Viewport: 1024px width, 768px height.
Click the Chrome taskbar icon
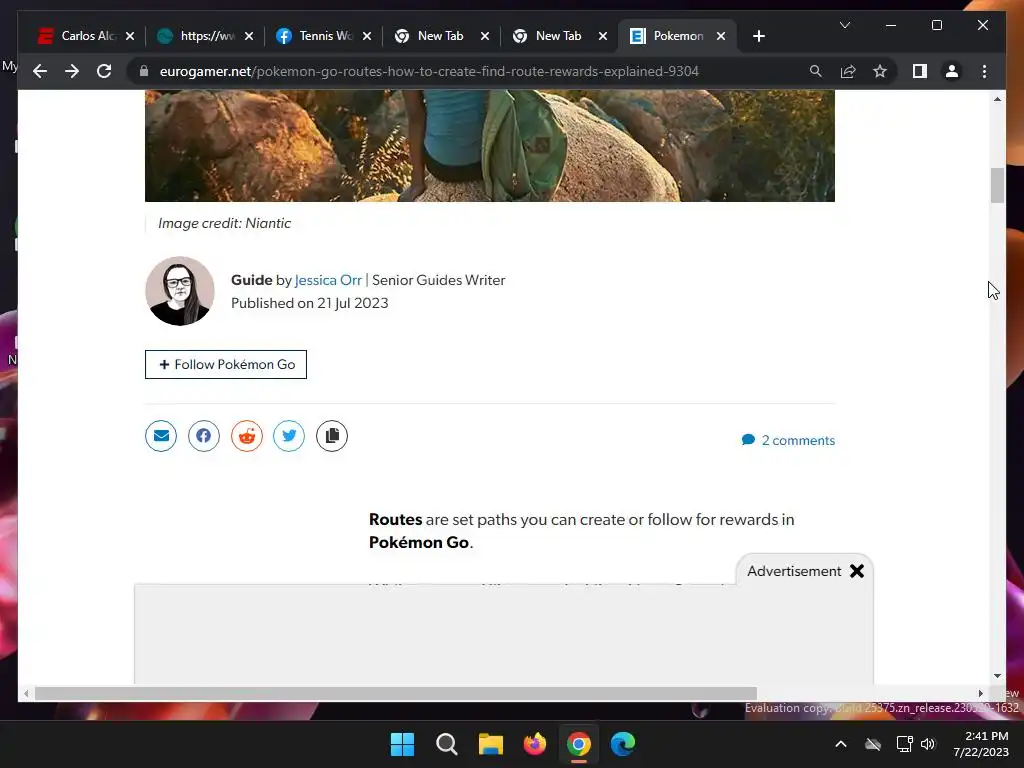(x=579, y=744)
